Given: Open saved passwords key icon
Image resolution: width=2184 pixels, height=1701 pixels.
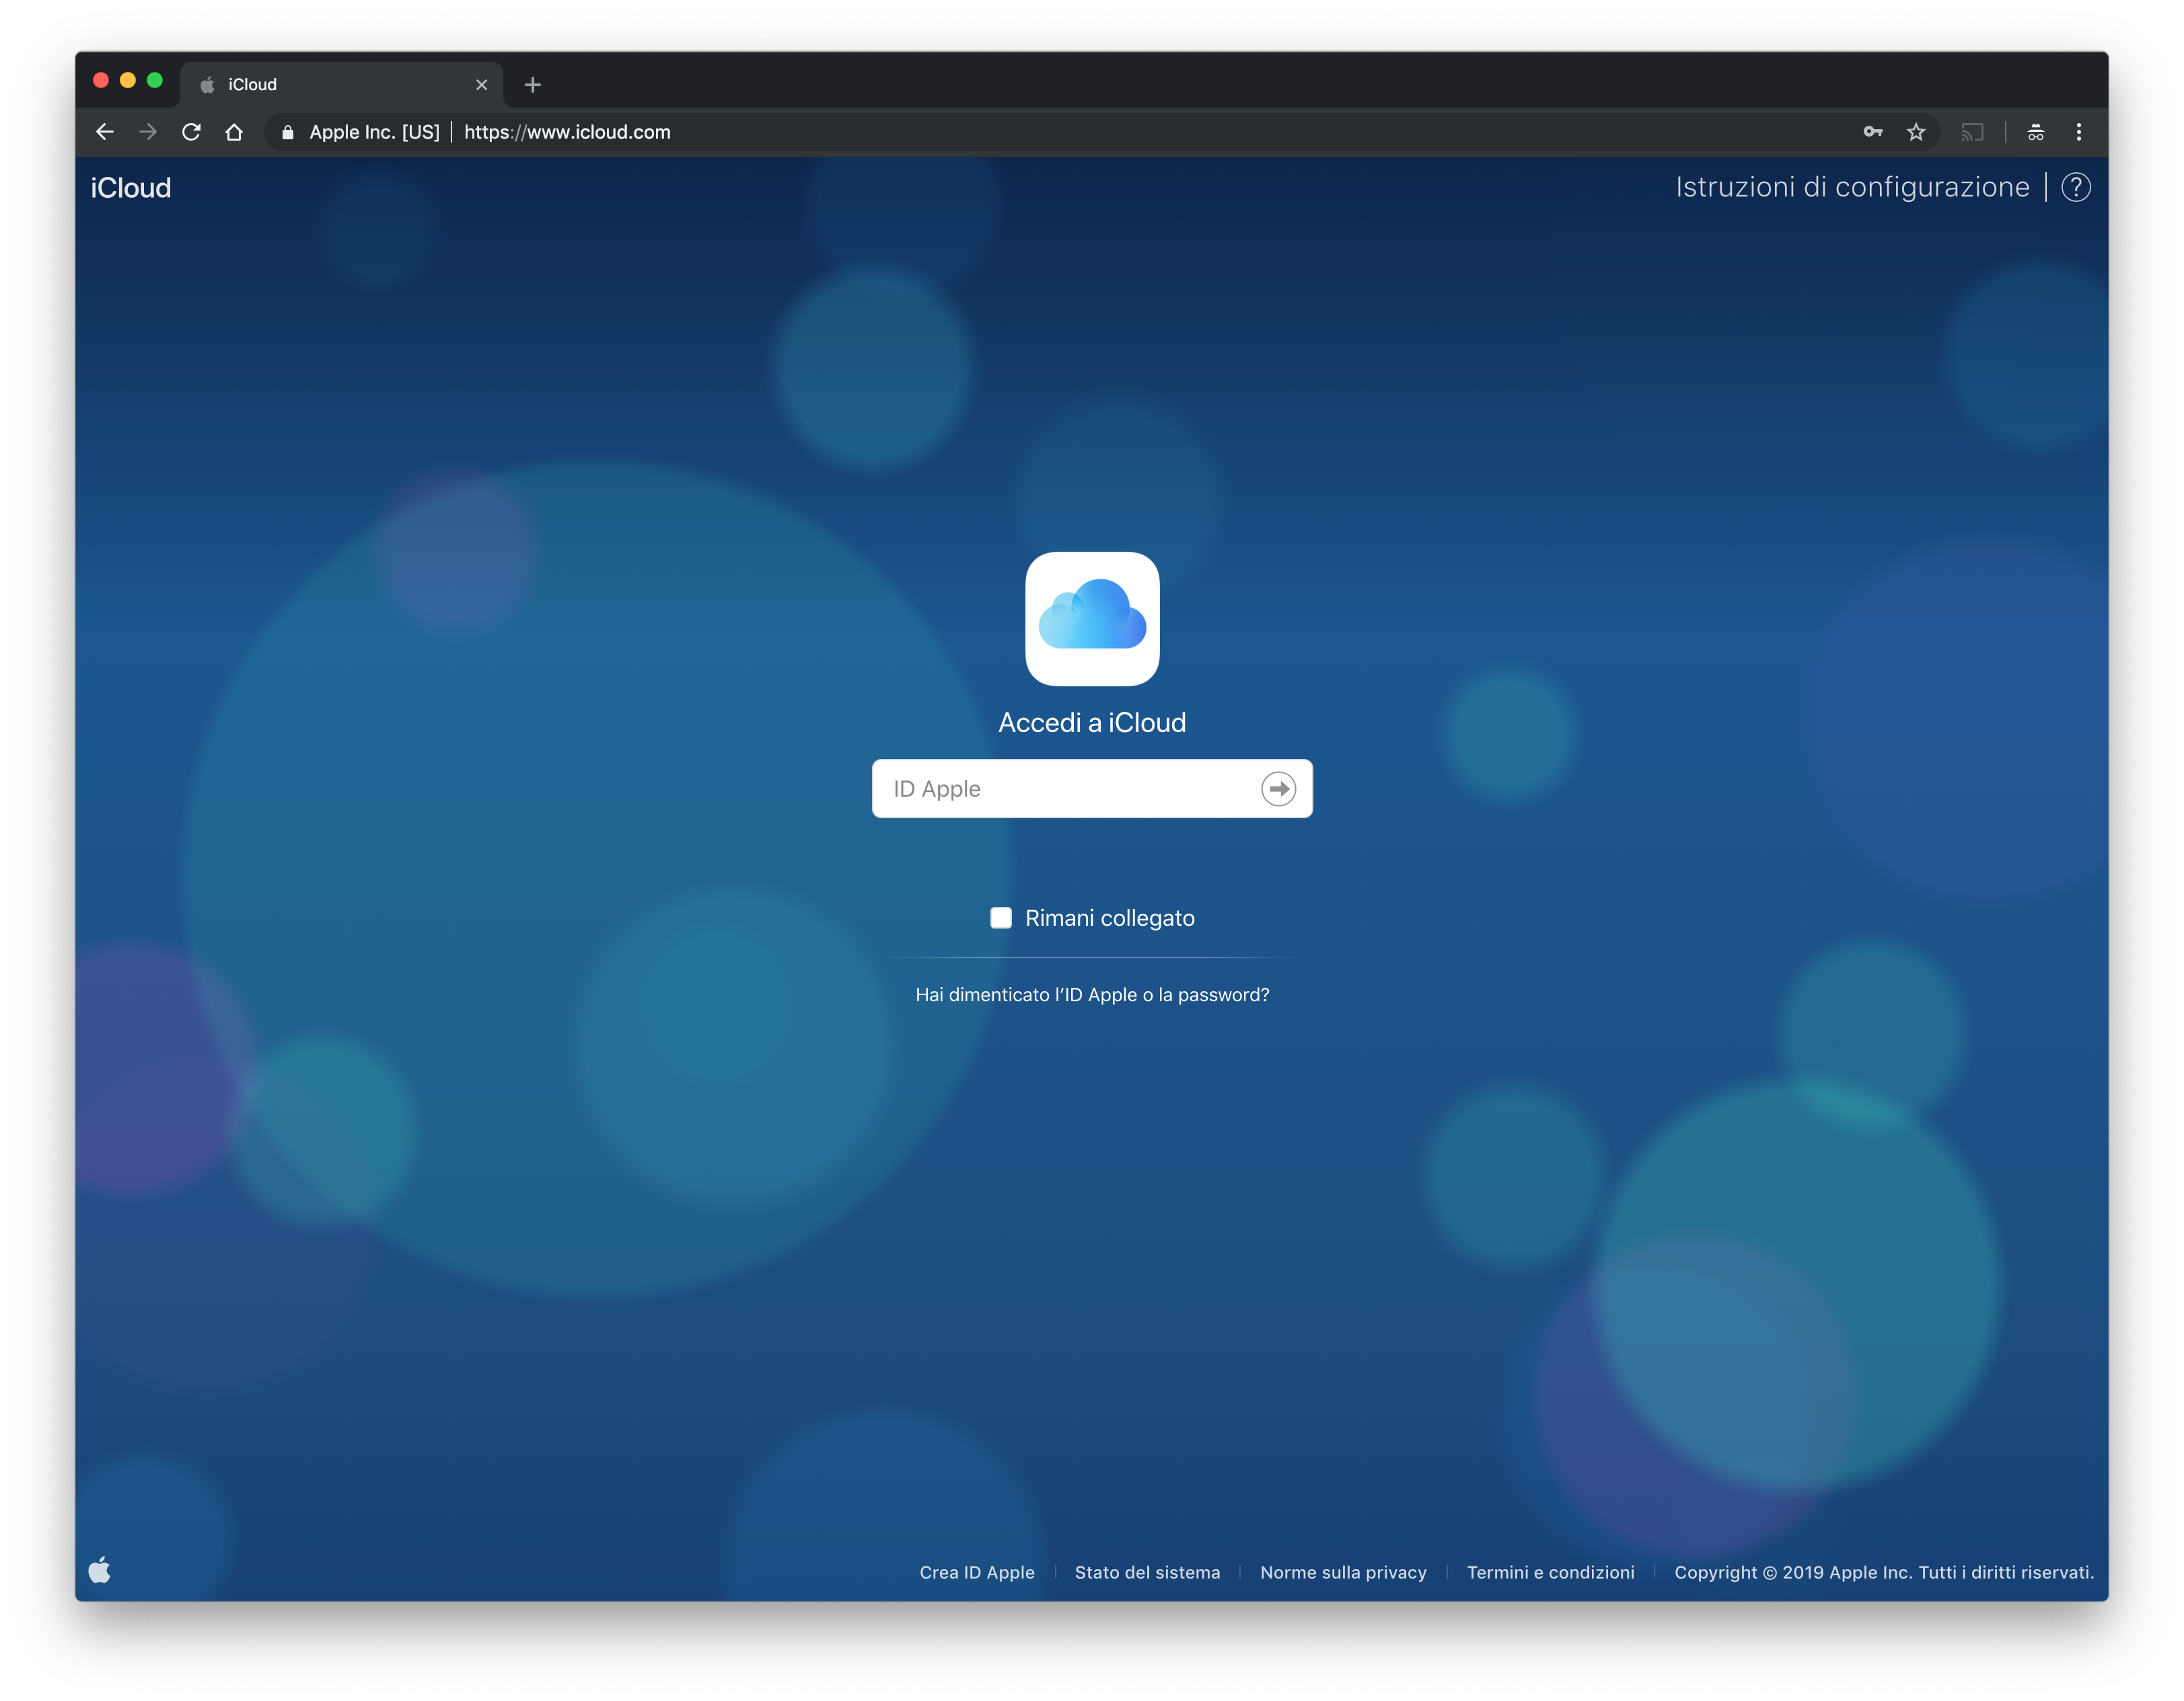Looking at the screenshot, I should pyautogui.click(x=1873, y=132).
